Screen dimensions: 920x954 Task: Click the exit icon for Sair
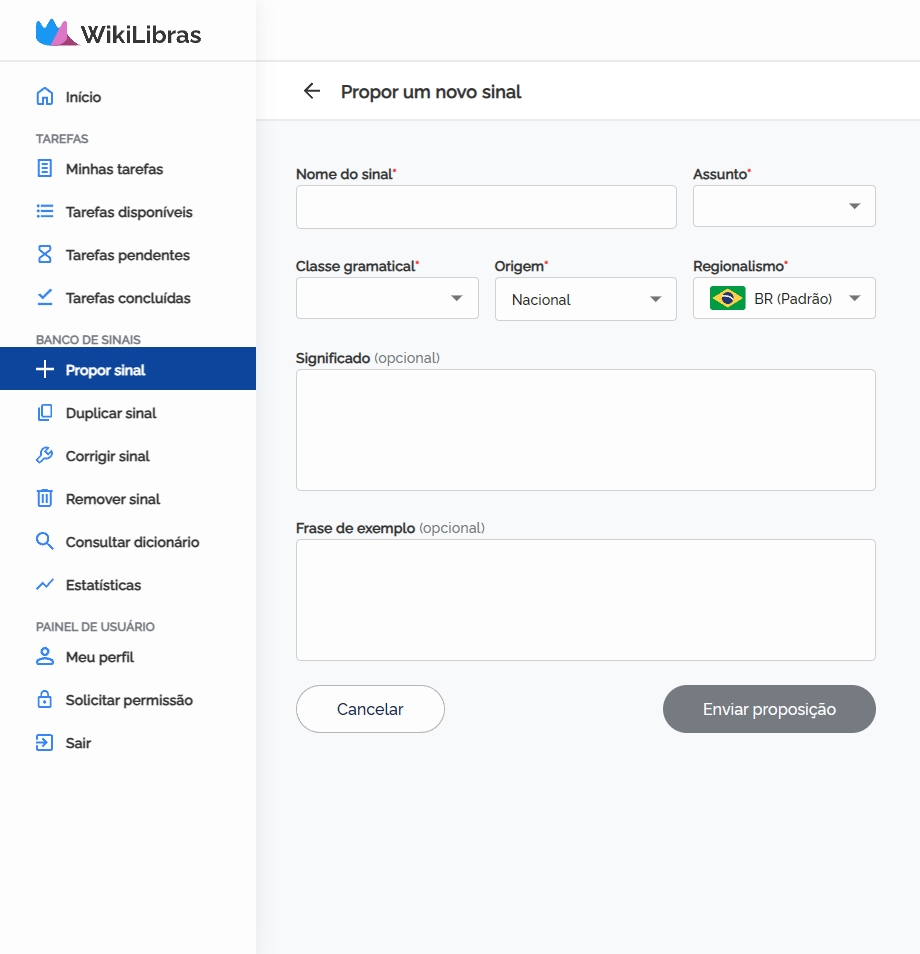[x=44, y=743]
